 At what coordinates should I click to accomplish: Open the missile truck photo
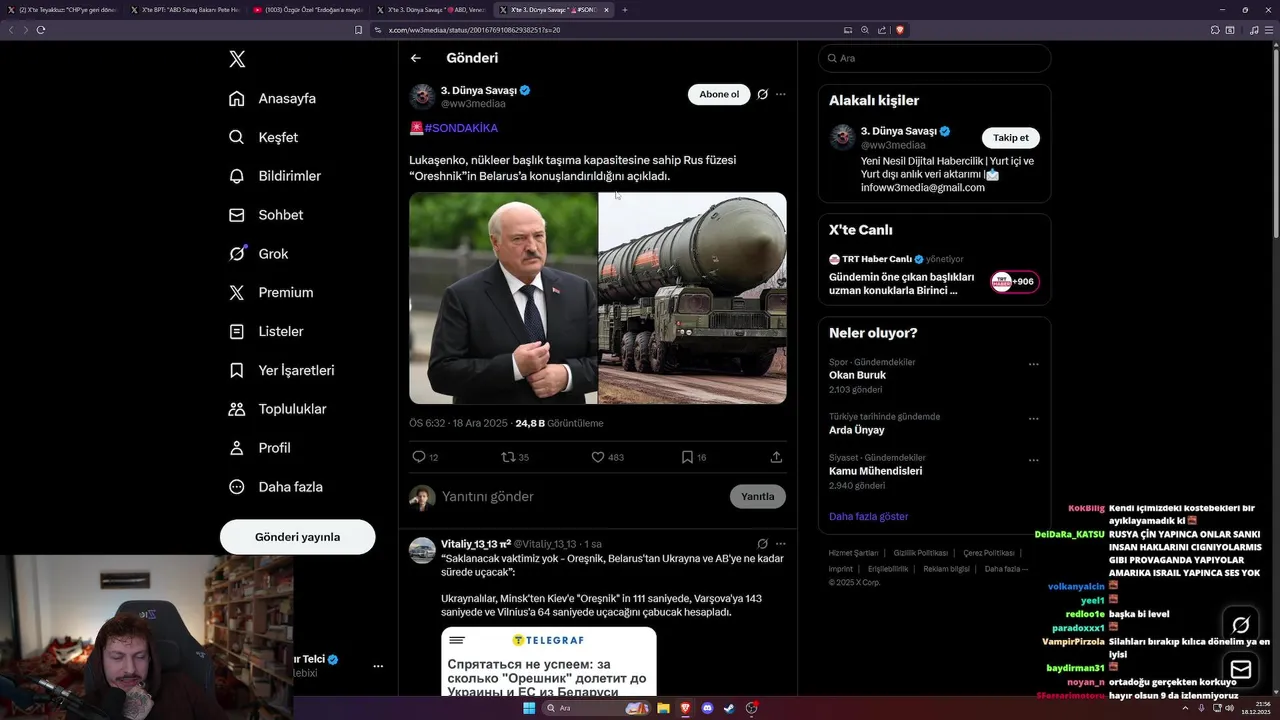click(693, 298)
